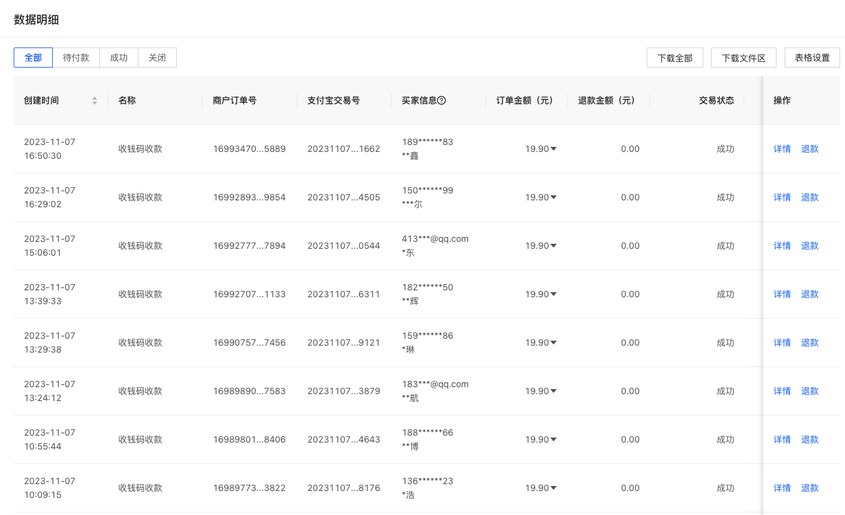Switch to the 关闭 tab
The image size is (845, 515).
click(x=157, y=58)
